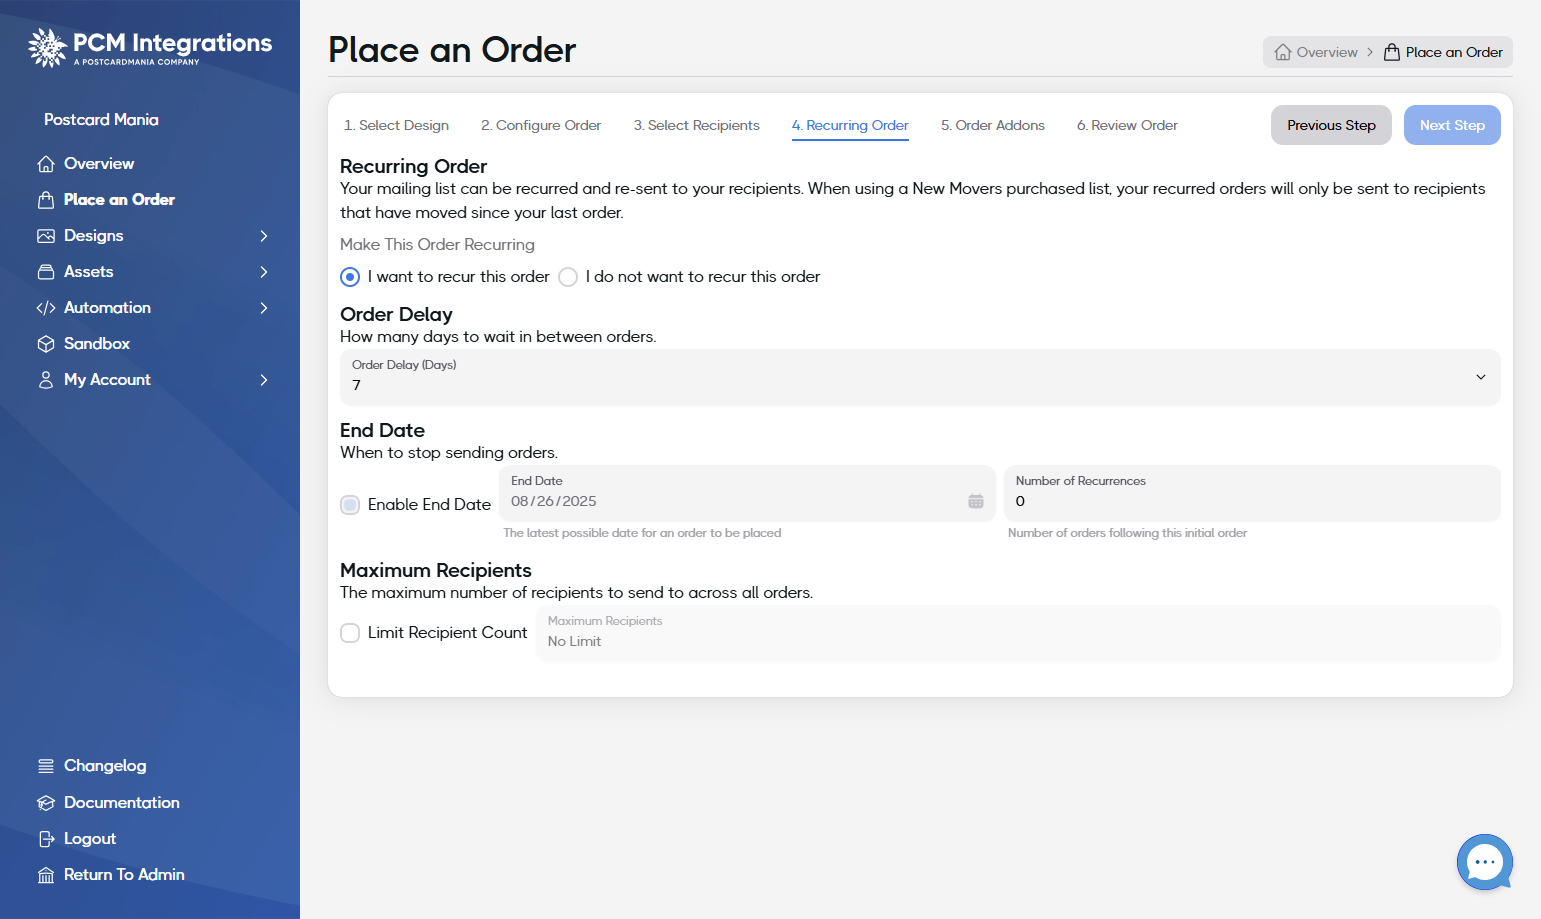Open the Review Order step tab

pos(1127,125)
